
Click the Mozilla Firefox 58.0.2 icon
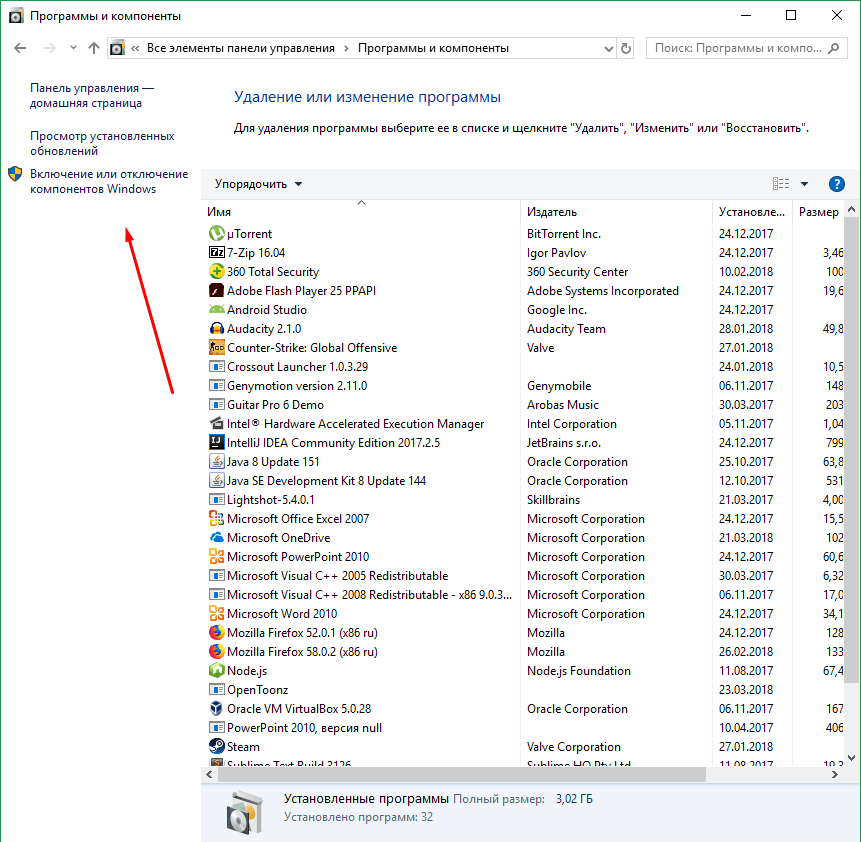pyautogui.click(x=216, y=651)
